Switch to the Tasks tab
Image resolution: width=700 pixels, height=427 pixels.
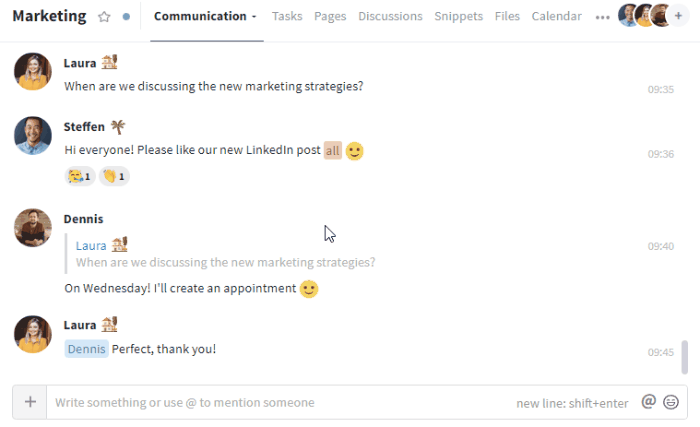point(287,17)
